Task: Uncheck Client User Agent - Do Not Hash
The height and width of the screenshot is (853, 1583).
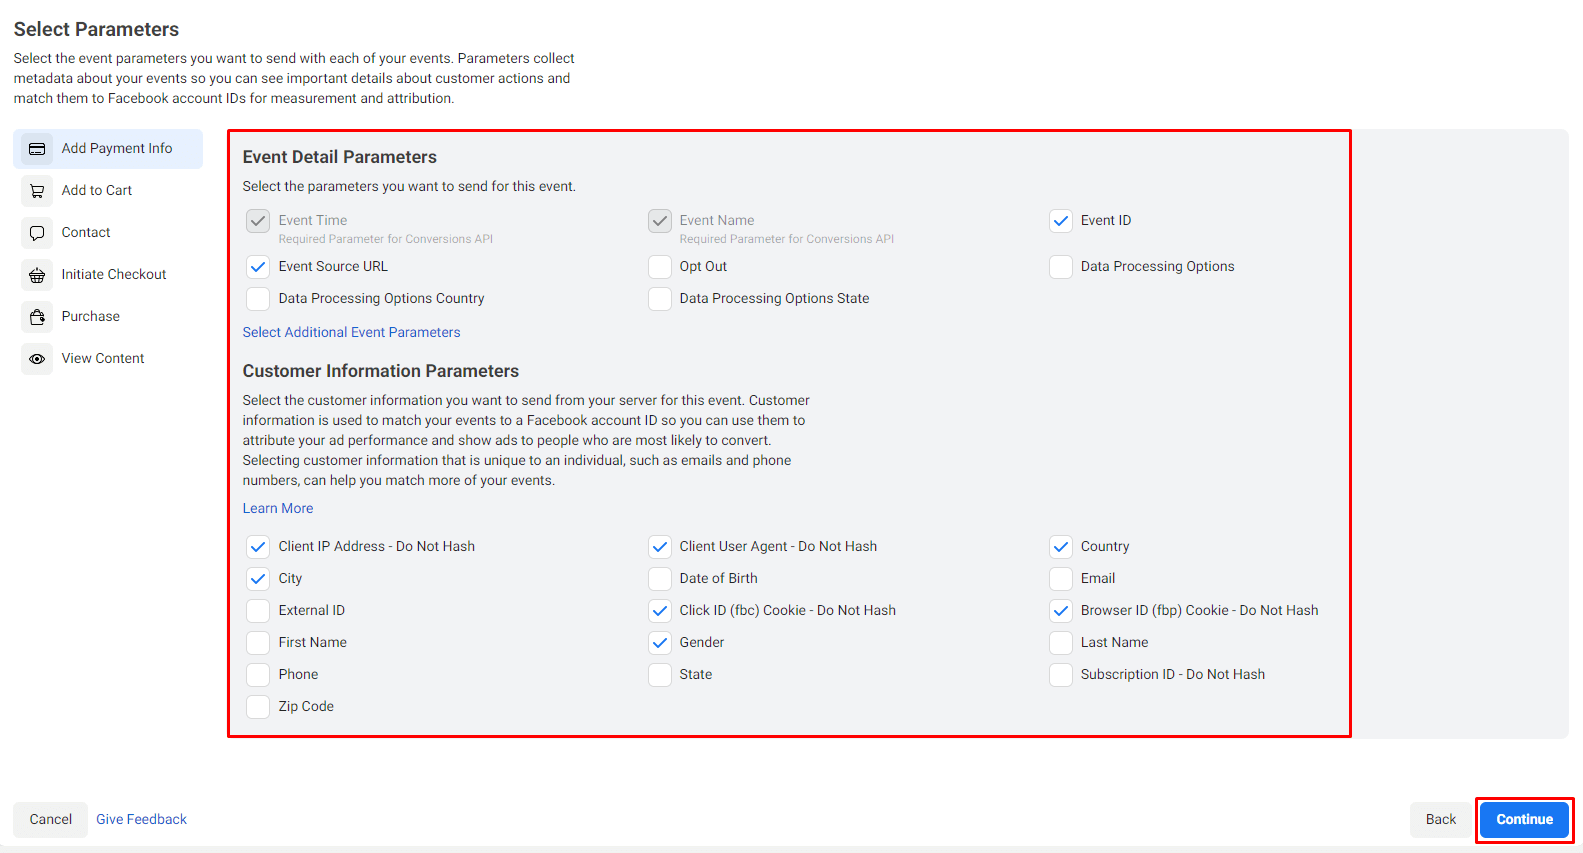Action: [x=660, y=547]
